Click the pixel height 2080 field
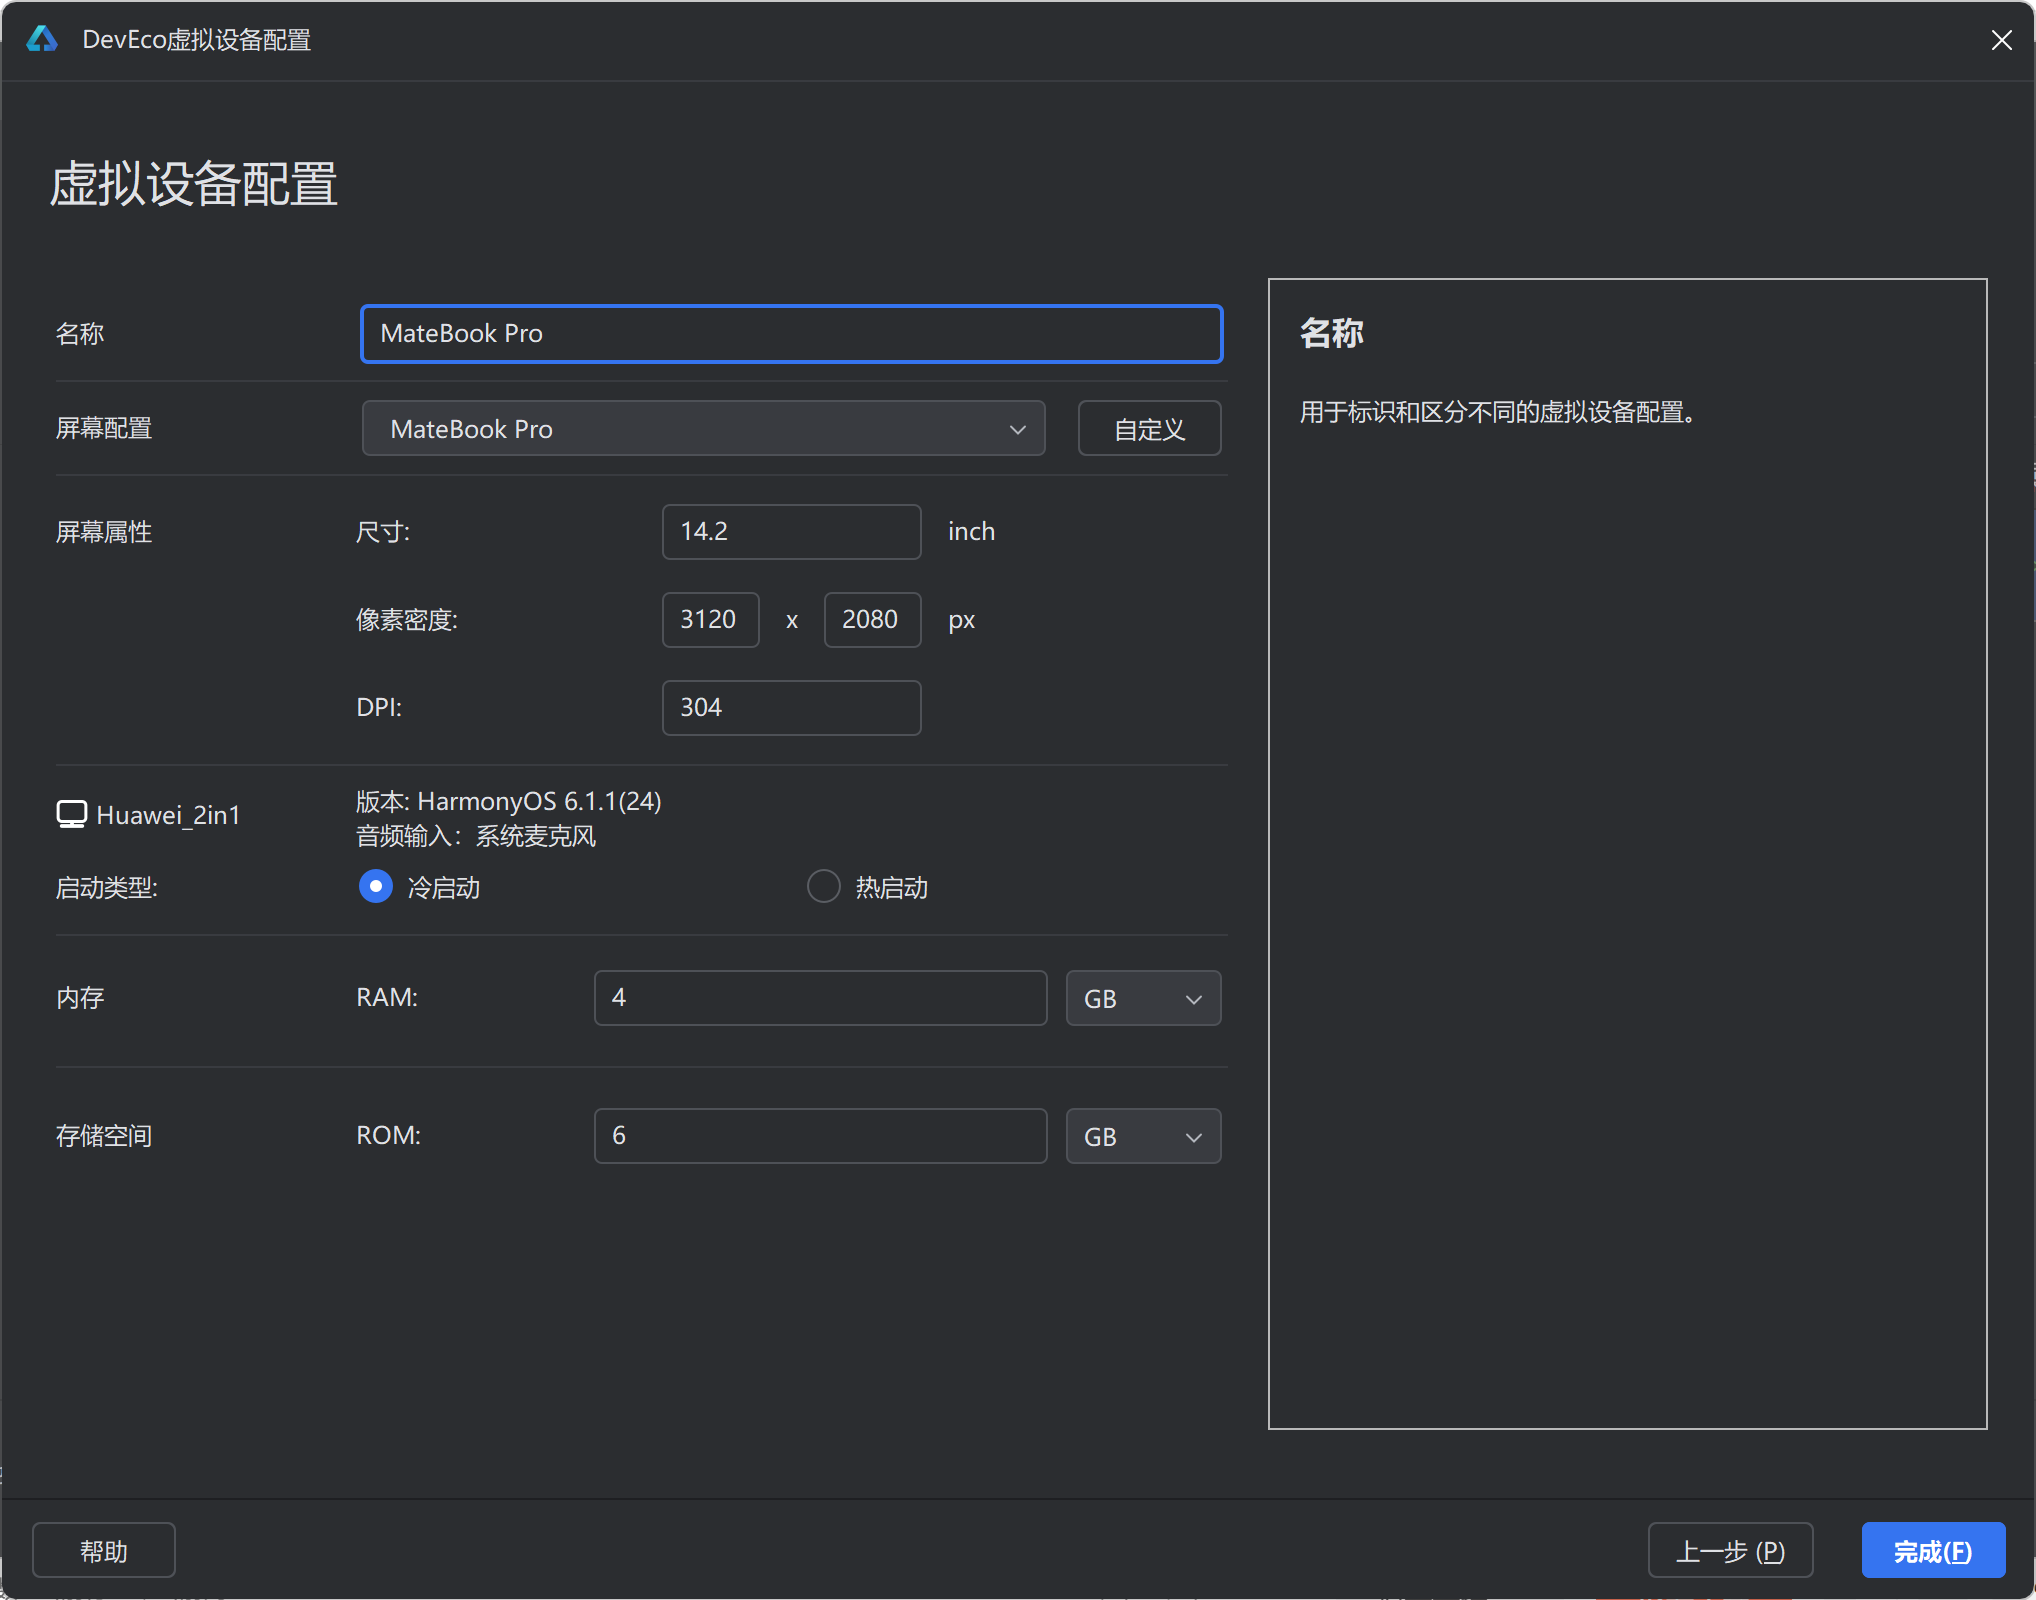The image size is (2036, 1600). coord(873,620)
